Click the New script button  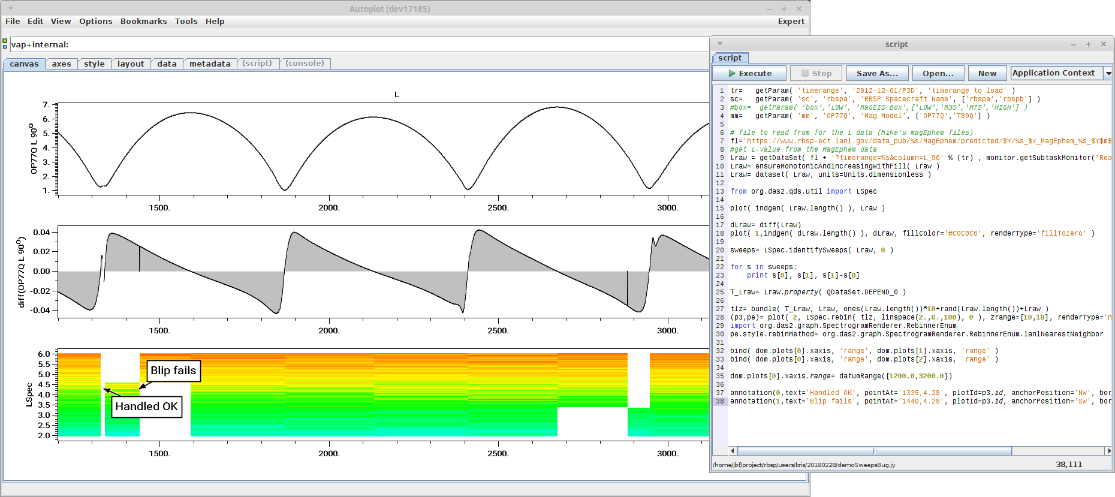[x=987, y=73]
